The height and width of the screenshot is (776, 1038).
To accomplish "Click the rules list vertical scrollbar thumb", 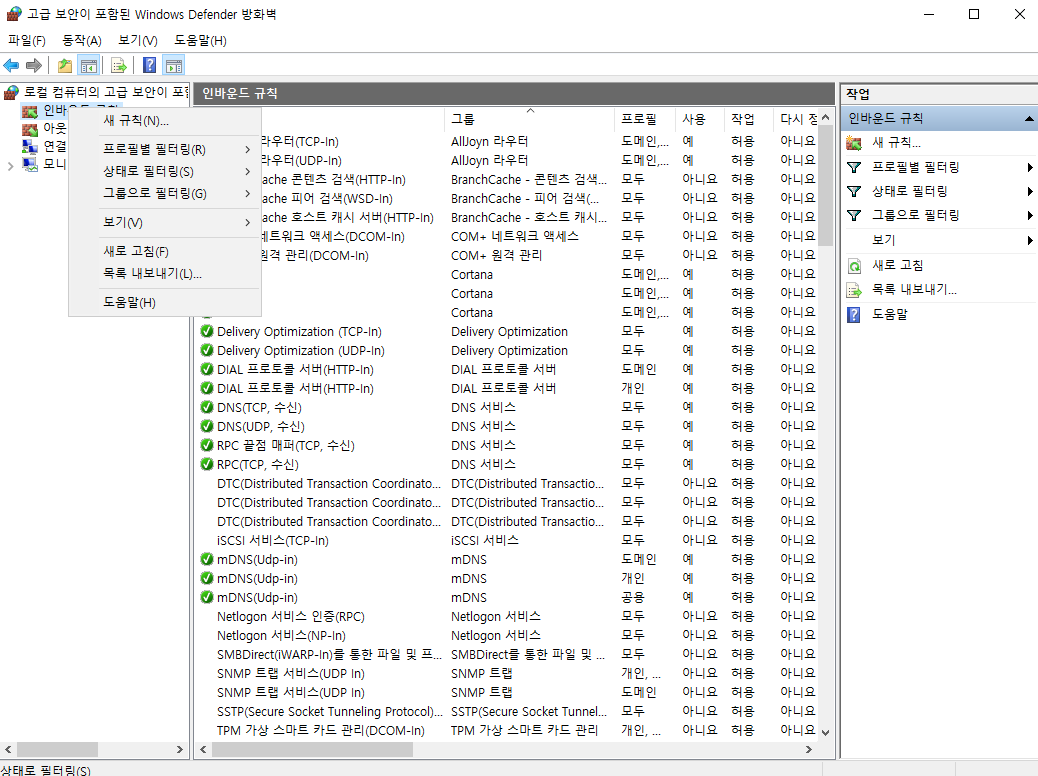I will click(x=826, y=185).
